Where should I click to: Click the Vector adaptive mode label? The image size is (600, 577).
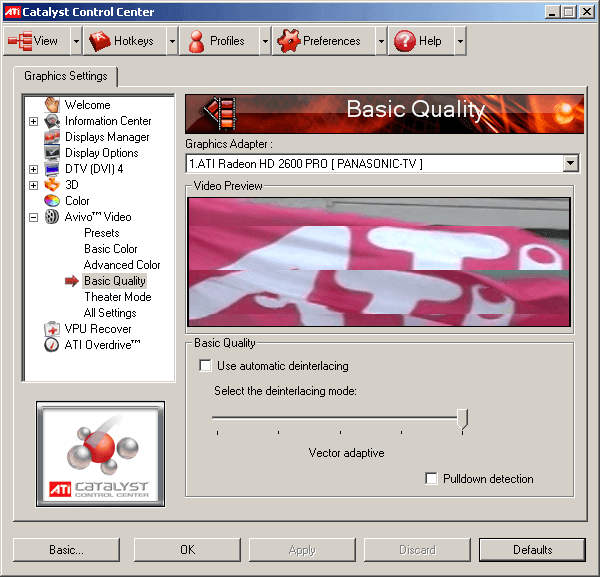tap(346, 453)
